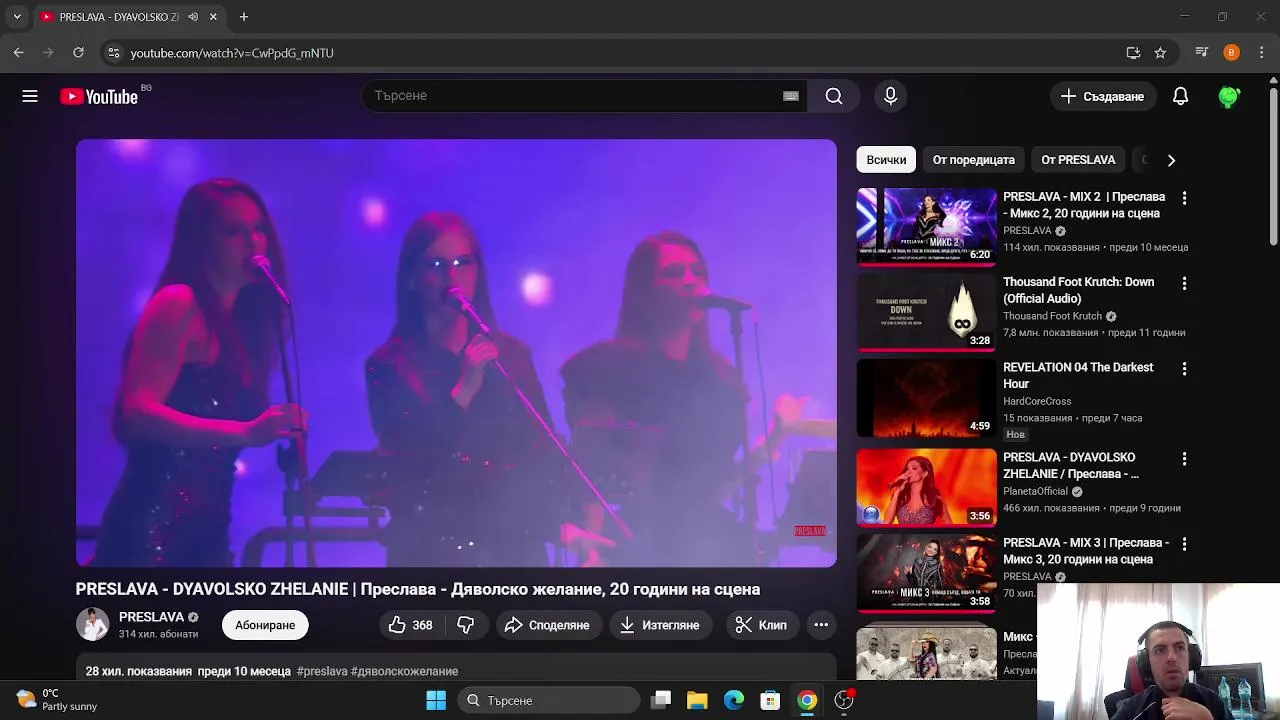
Task: Open the weather widget Partly sunny
Action: pos(57,699)
